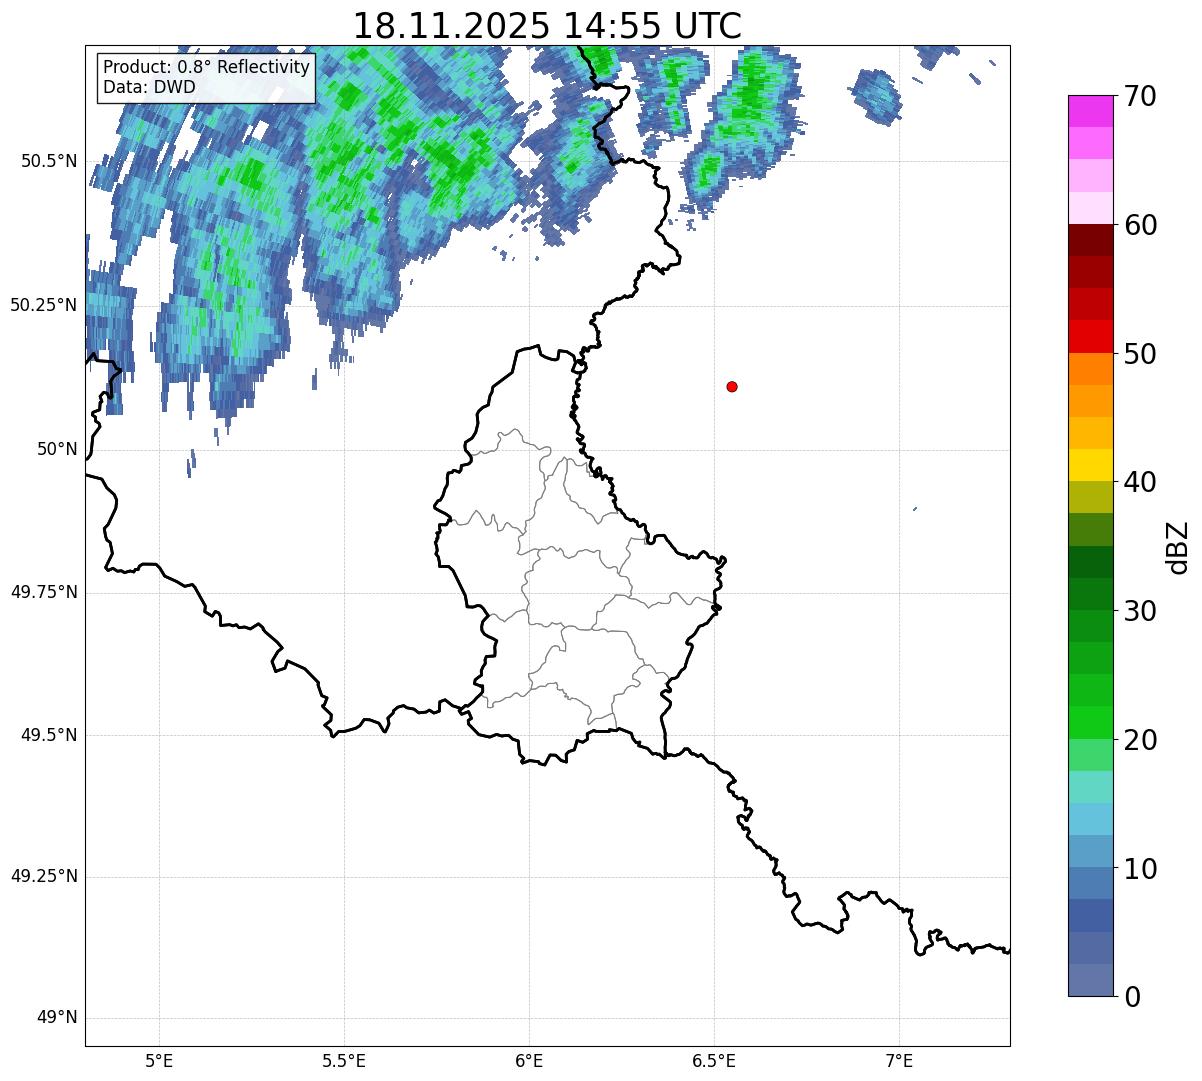Click the Data: DWD label

149,87
